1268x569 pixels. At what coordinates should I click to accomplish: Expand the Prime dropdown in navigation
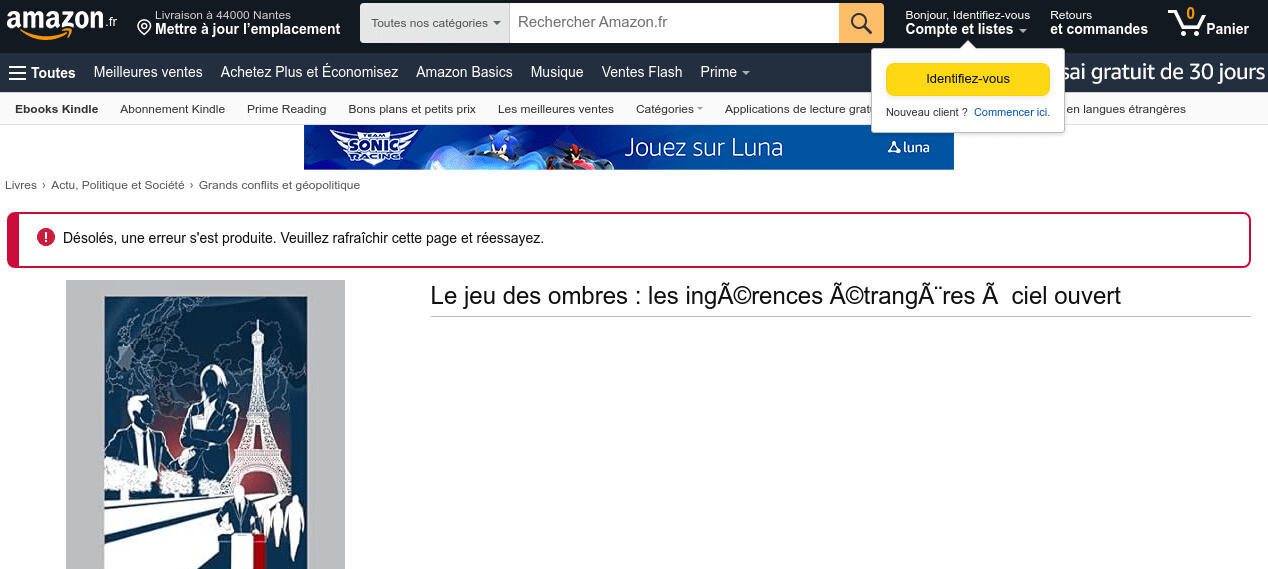click(725, 72)
